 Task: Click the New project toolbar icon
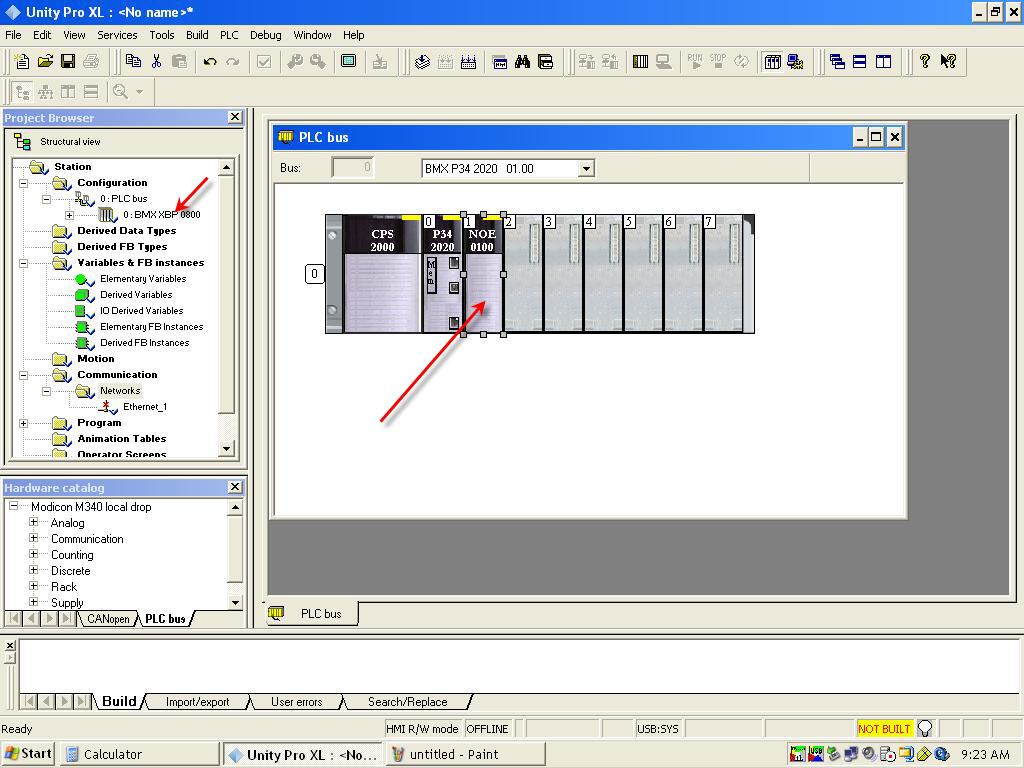click(22, 61)
